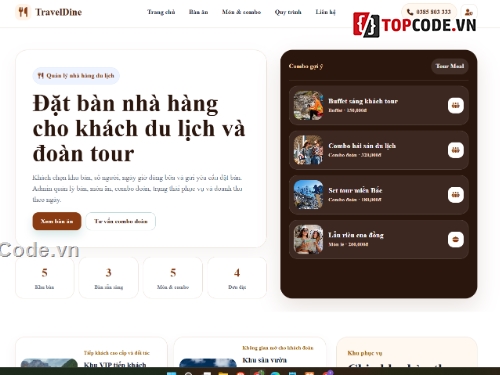Select the Set tour miền Bắc title
The image size is (500, 375).
[355, 190]
